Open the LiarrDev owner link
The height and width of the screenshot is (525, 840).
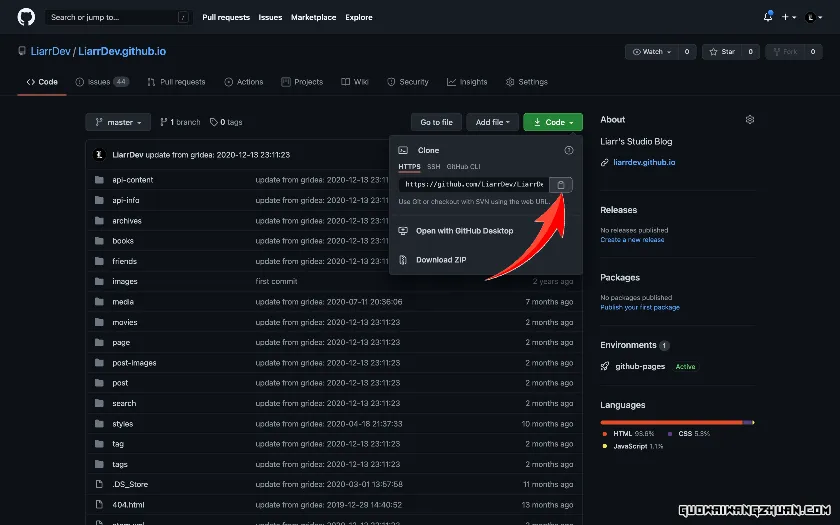click(50, 51)
